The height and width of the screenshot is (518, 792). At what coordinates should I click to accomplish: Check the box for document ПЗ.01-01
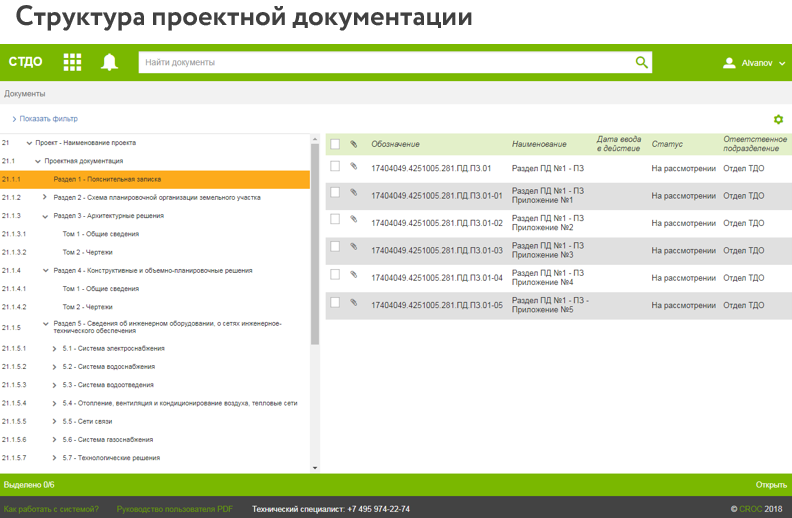pyautogui.click(x=335, y=192)
